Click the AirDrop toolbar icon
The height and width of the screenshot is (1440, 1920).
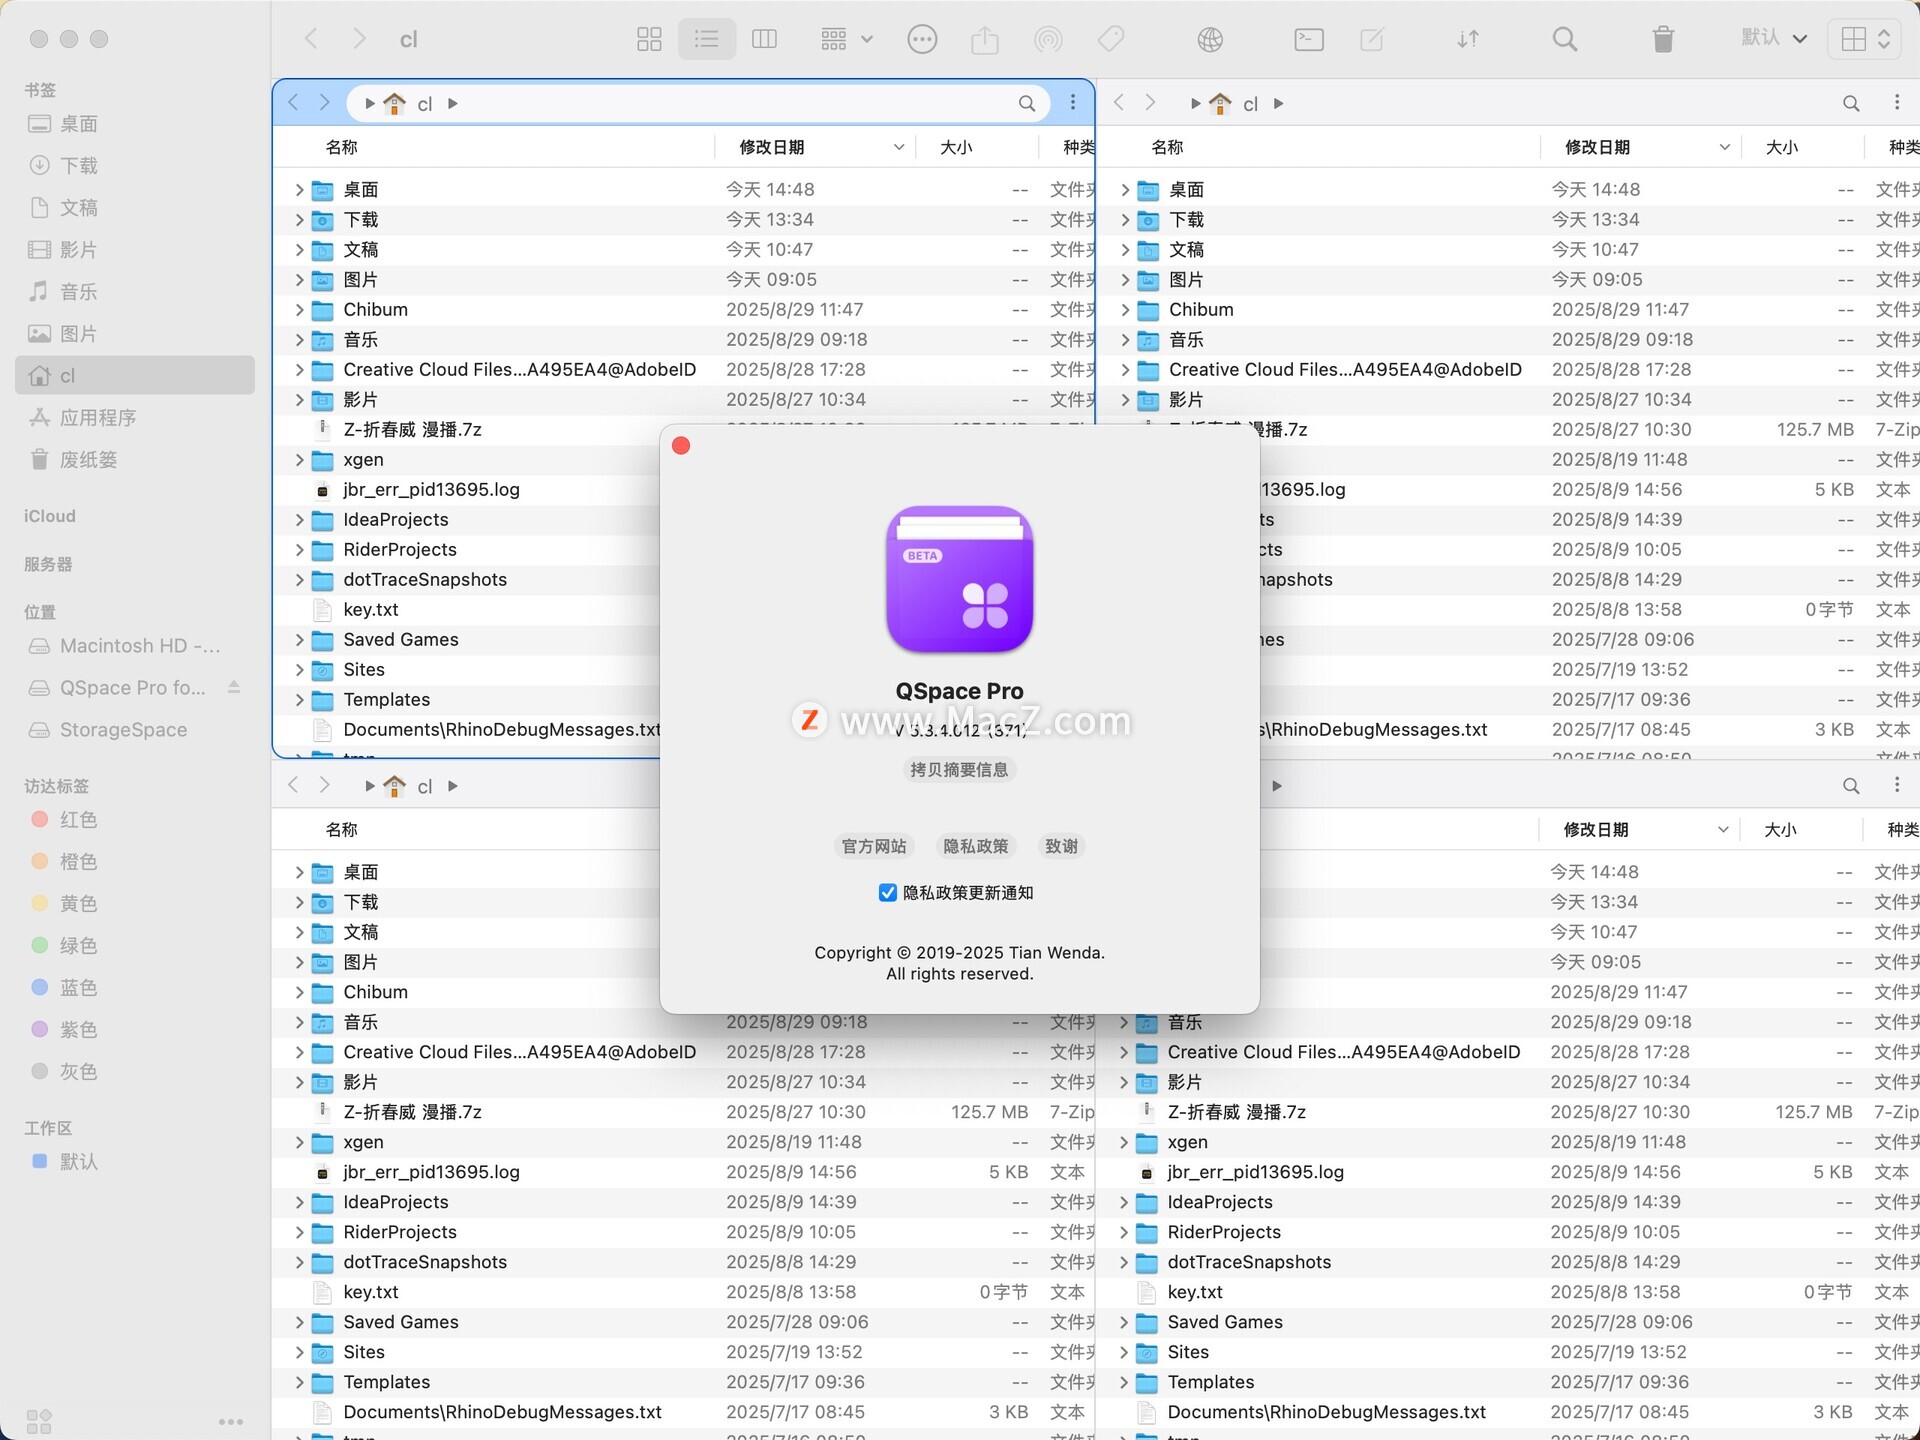(1048, 39)
